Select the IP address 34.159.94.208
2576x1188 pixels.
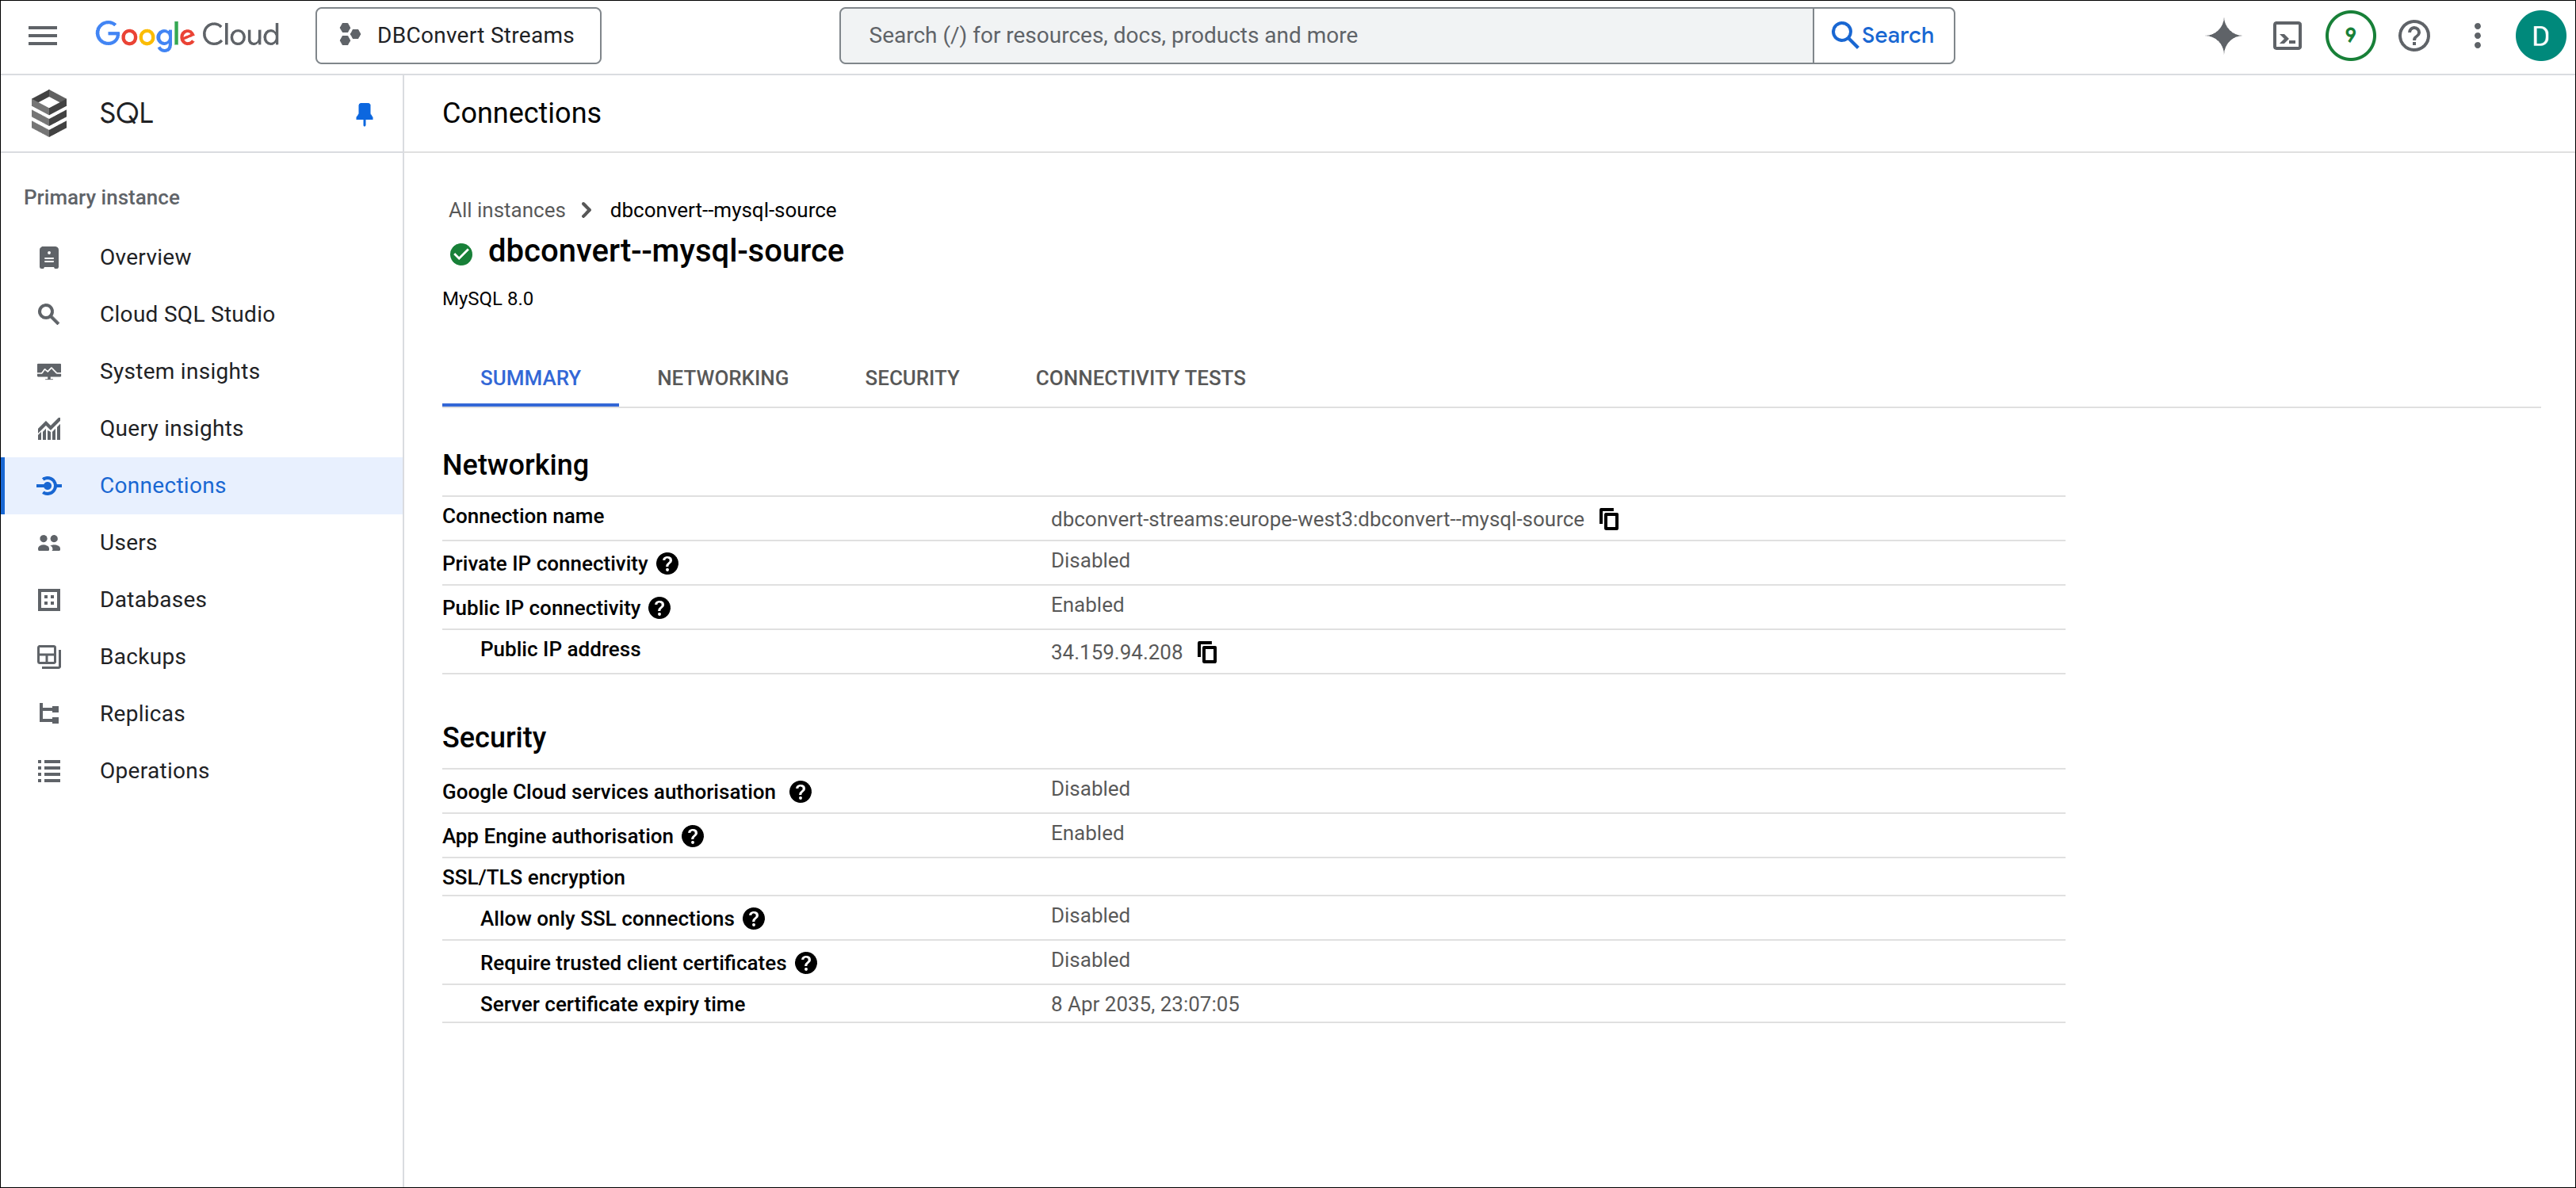(1116, 652)
